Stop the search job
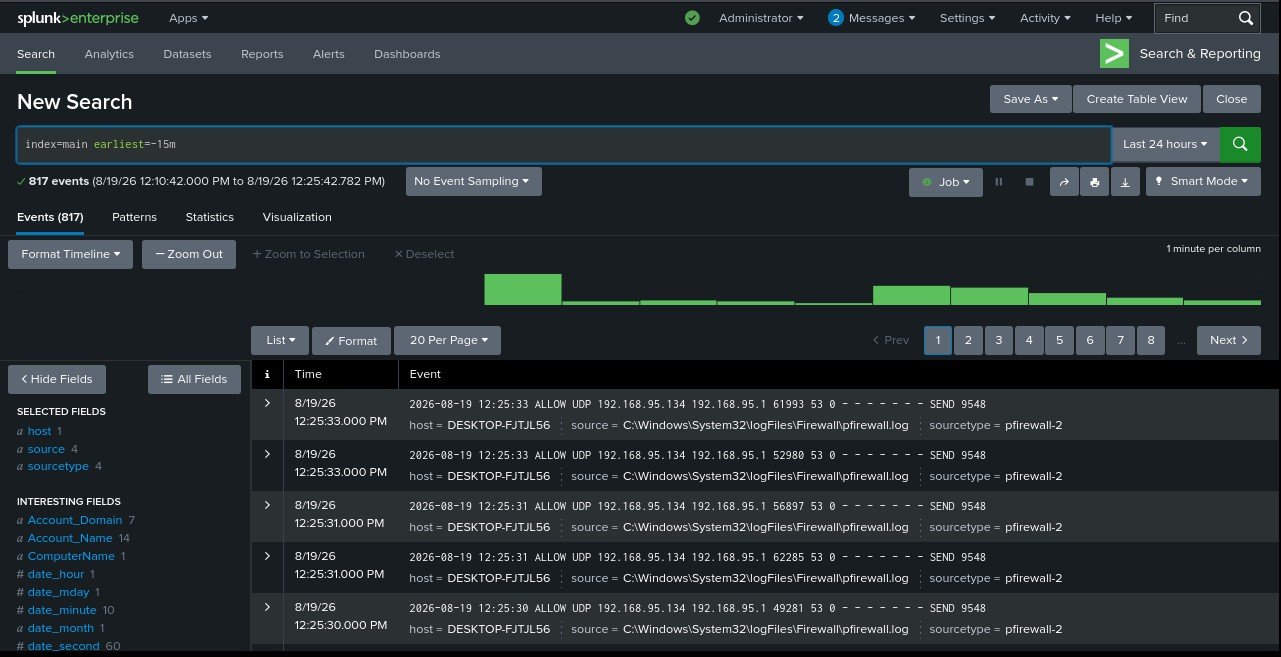This screenshot has width=1281, height=657. click(x=1029, y=182)
